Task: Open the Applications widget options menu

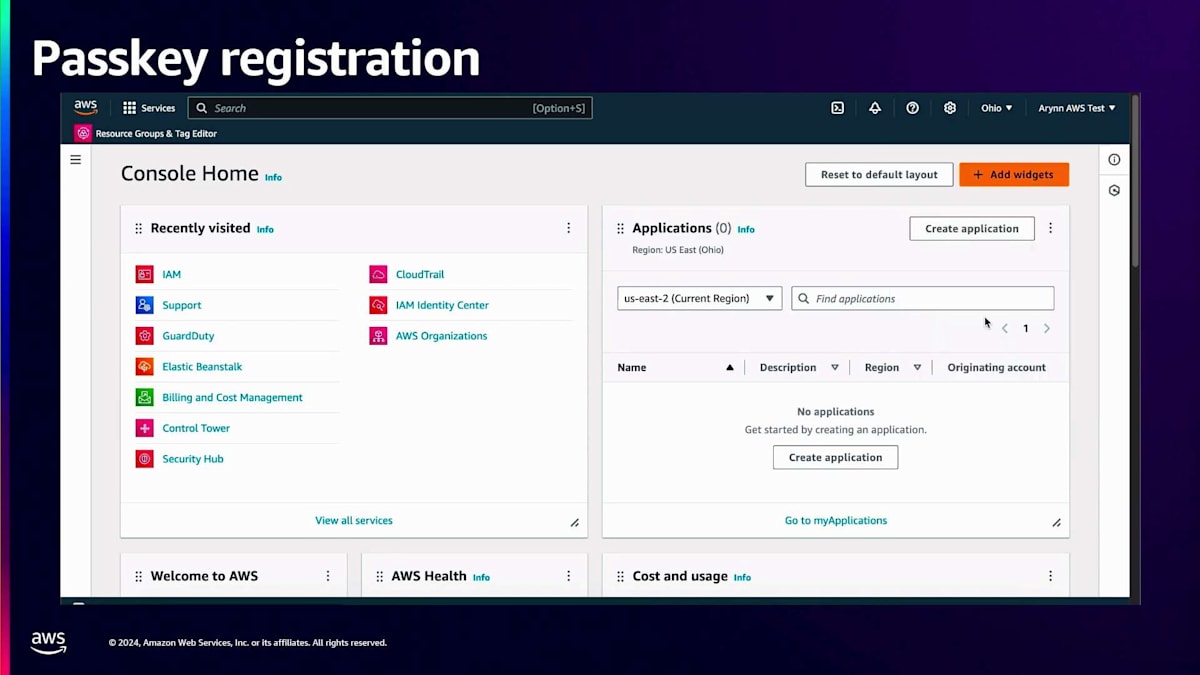Action: pos(1050,228)
